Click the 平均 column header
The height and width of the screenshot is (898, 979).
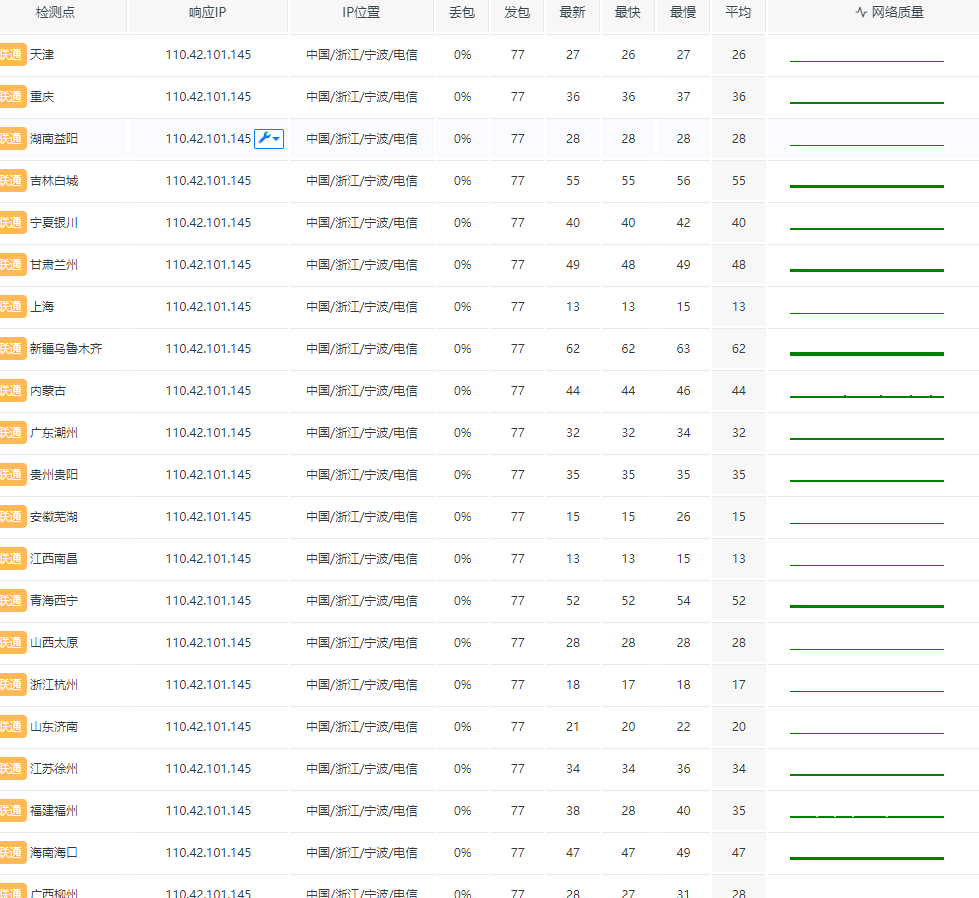coord(738,13)
